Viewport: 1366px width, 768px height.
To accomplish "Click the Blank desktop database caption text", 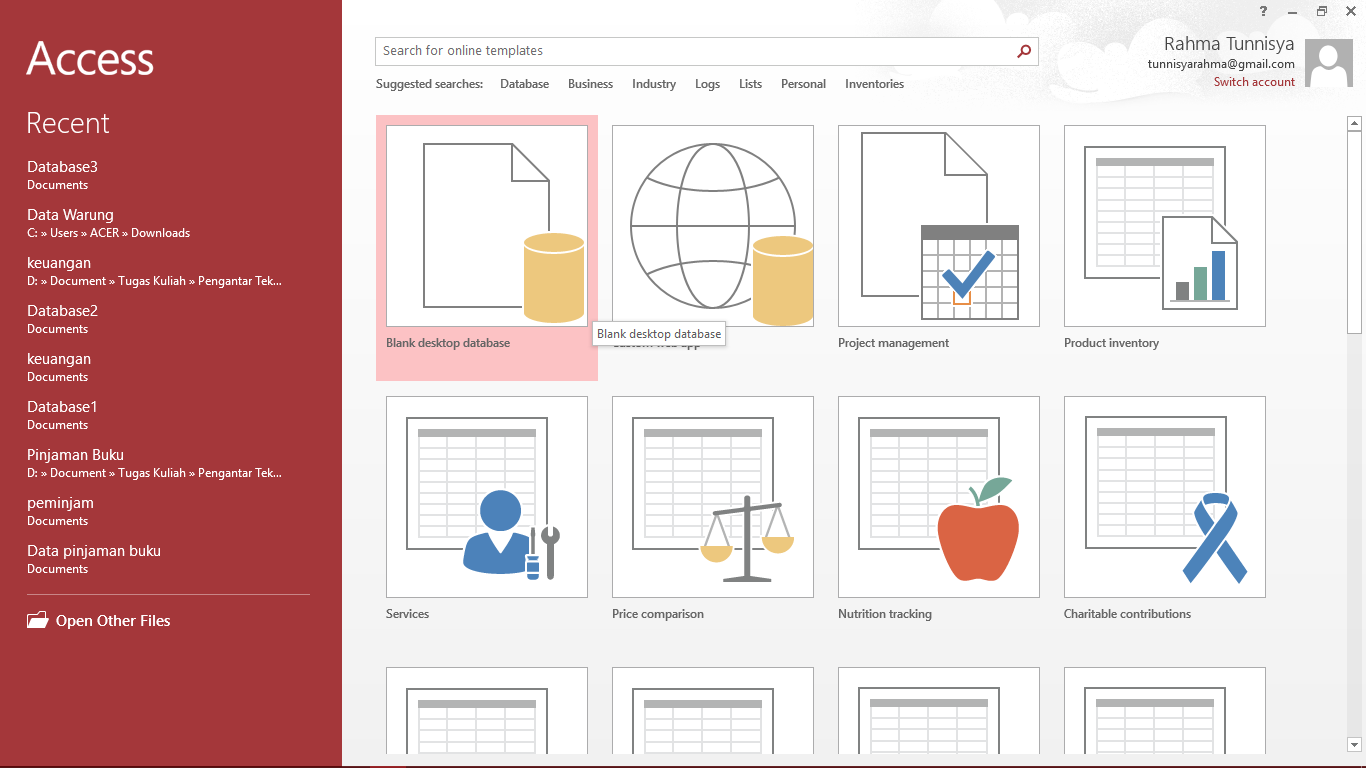I will [x=448, y=343].
